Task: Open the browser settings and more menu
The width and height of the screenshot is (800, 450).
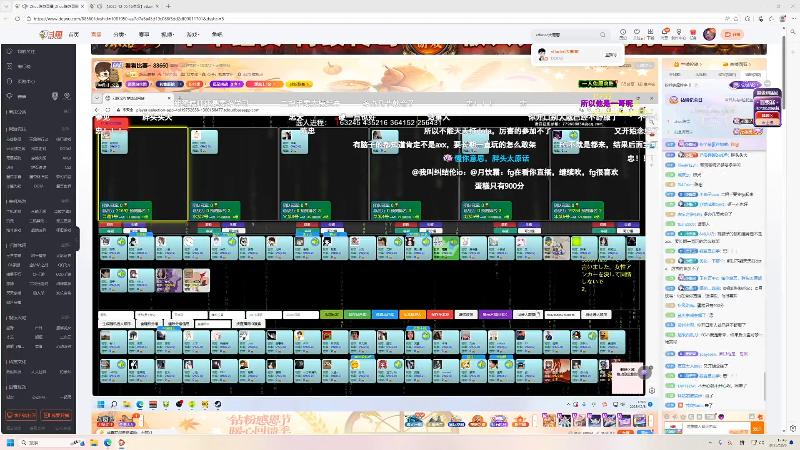Action: [x=793, y=18]
